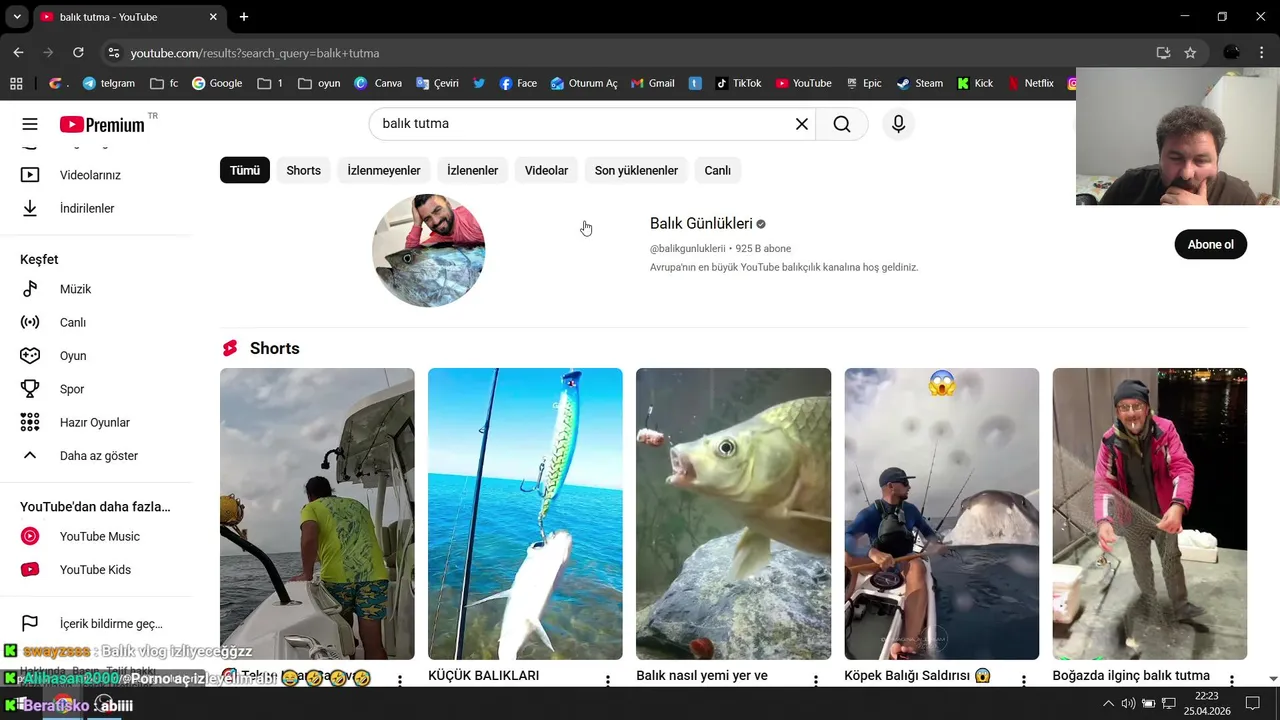Bookmark this page with the star

tap(1190, 53)
